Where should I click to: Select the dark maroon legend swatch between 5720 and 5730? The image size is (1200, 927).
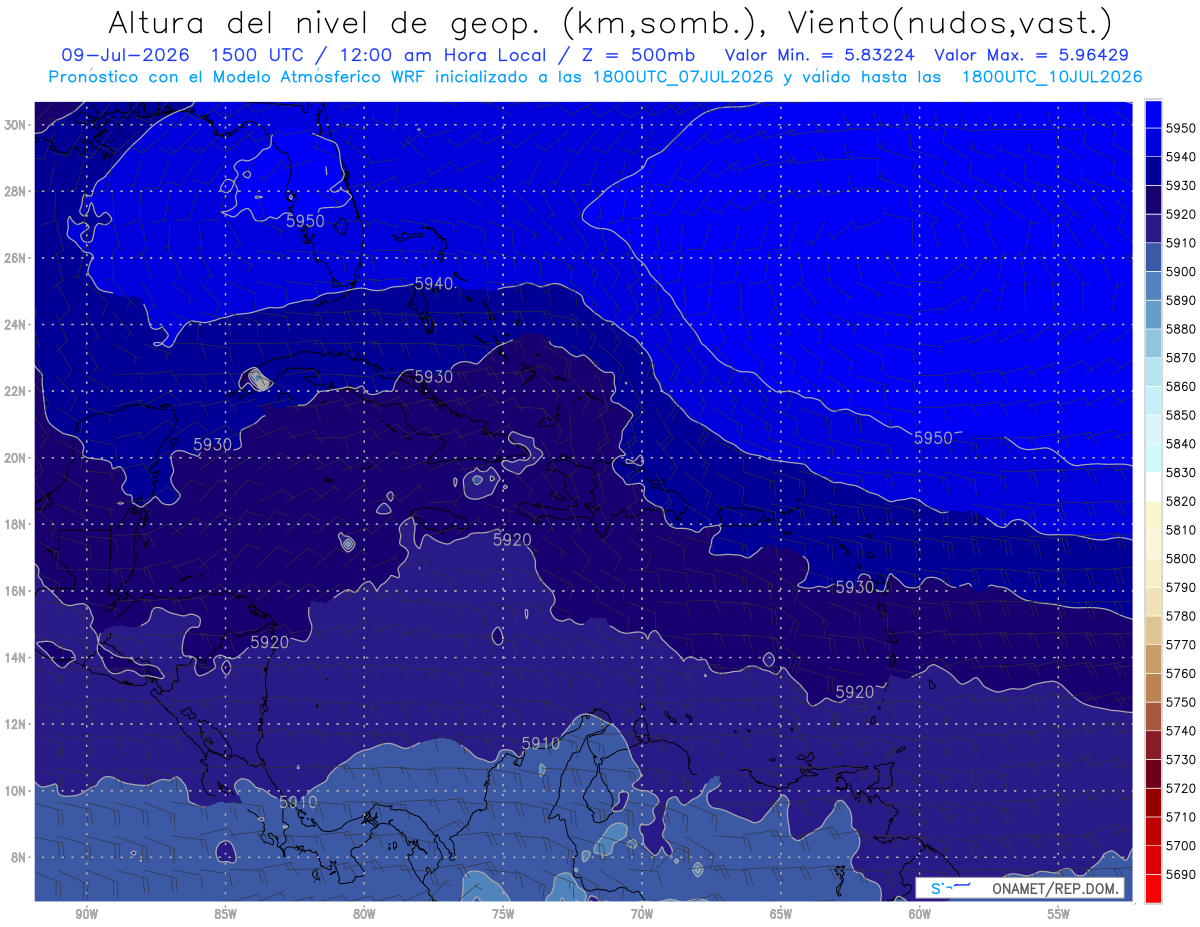1153,773
